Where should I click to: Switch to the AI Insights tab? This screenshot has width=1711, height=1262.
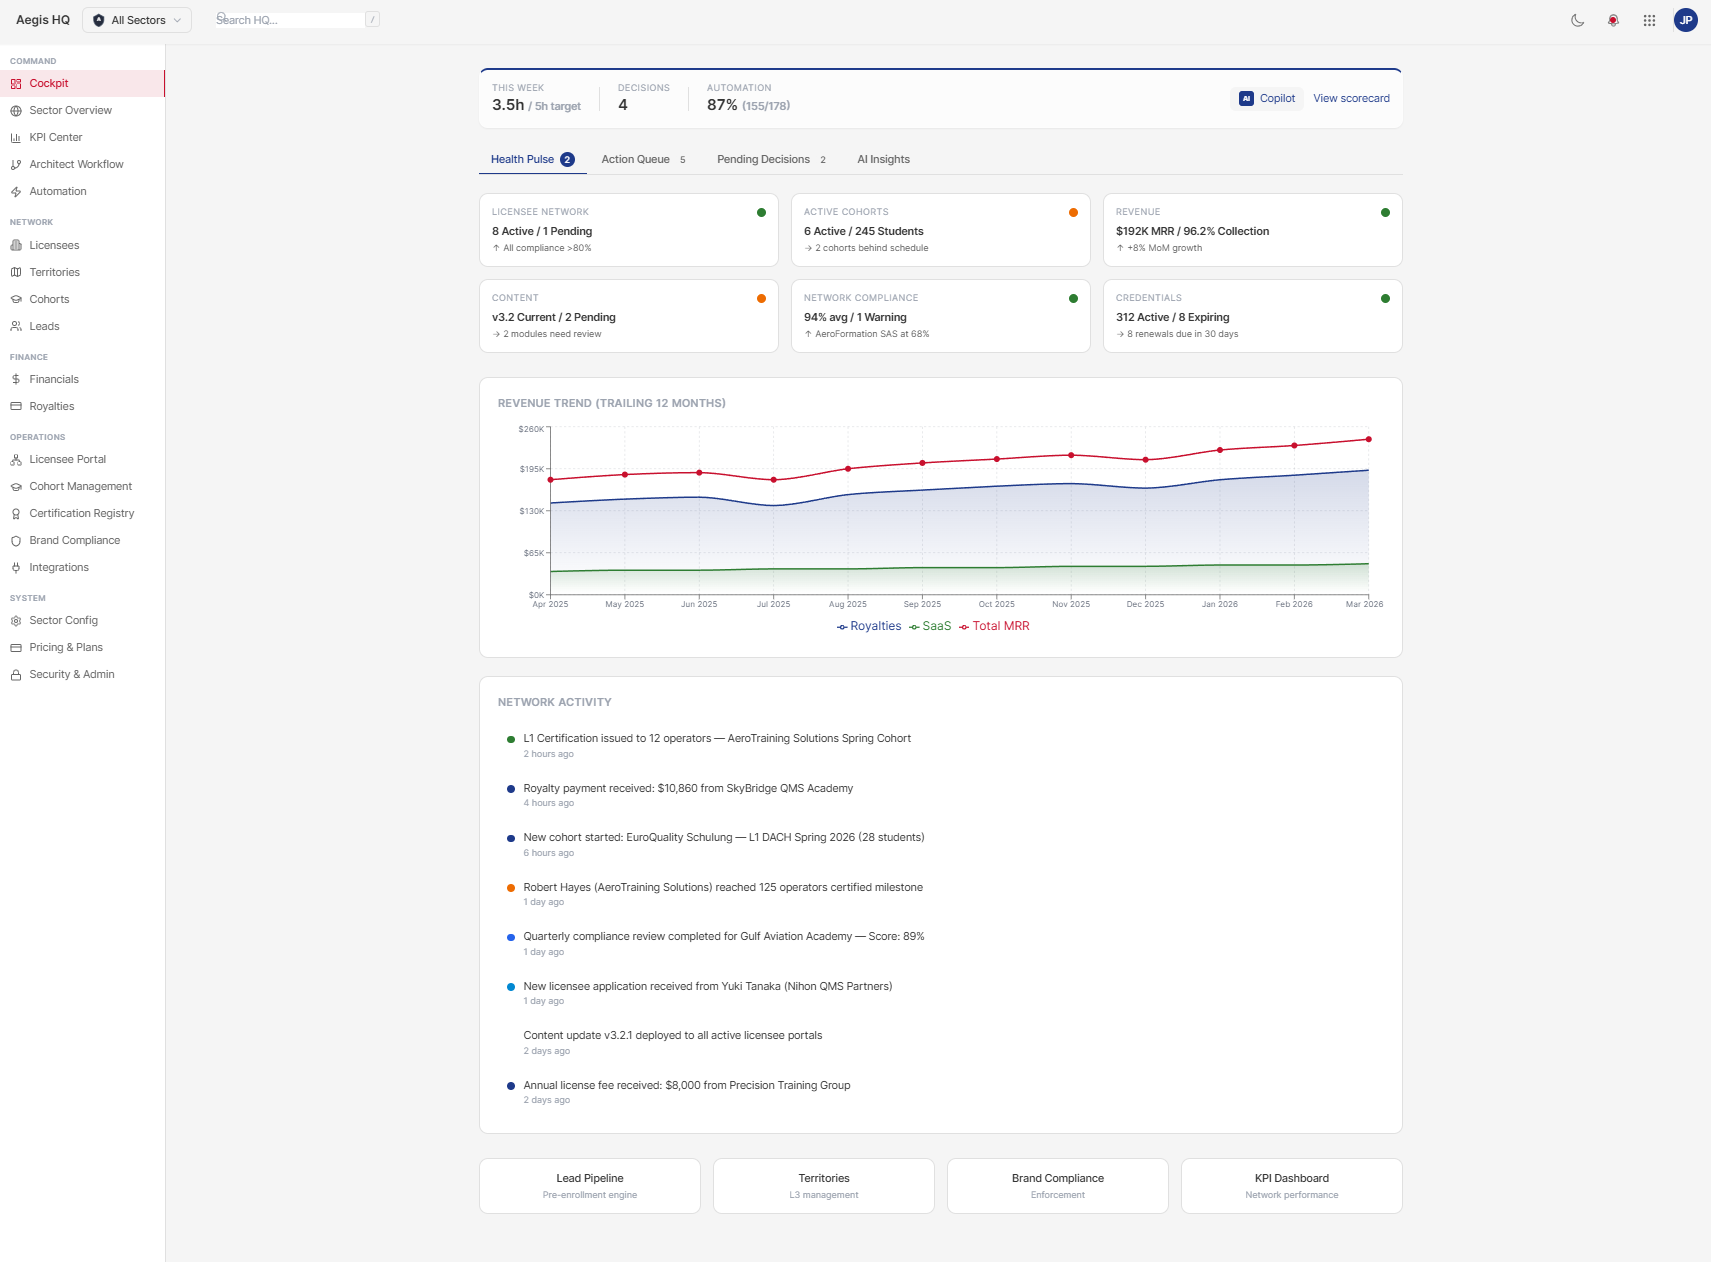(x=883, y=160)
